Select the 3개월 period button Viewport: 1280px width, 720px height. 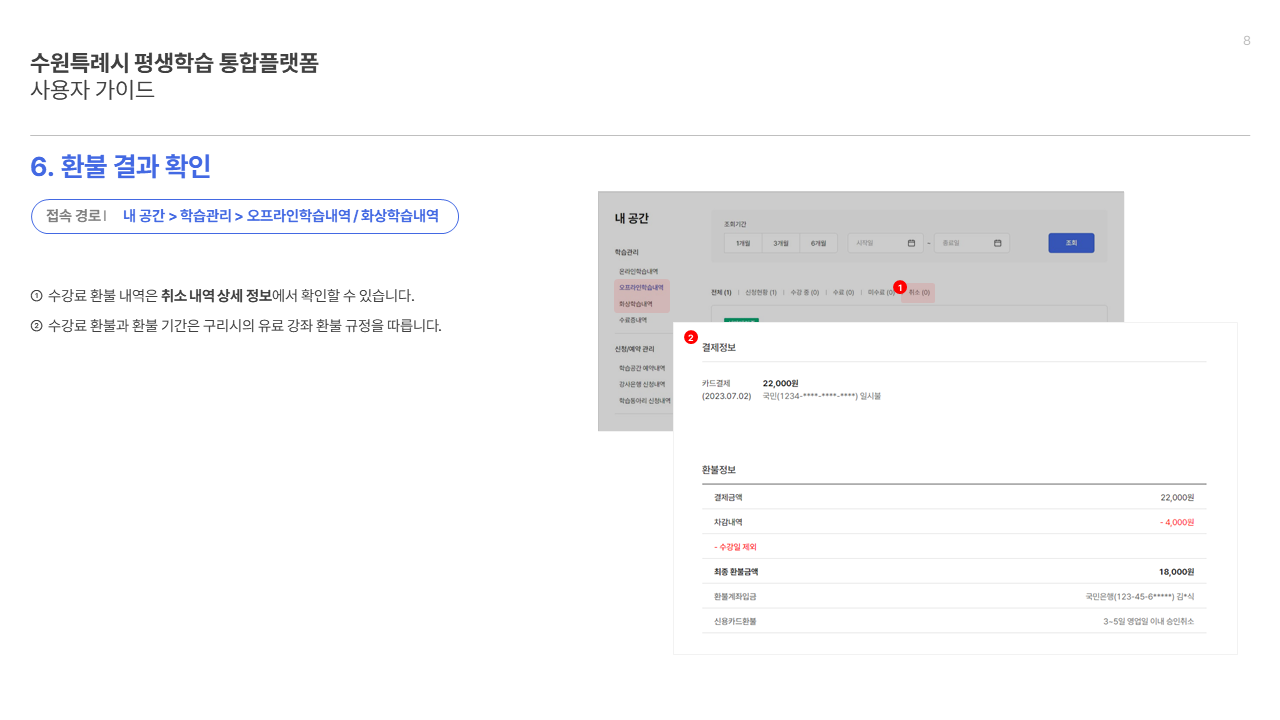click(781, 243)
